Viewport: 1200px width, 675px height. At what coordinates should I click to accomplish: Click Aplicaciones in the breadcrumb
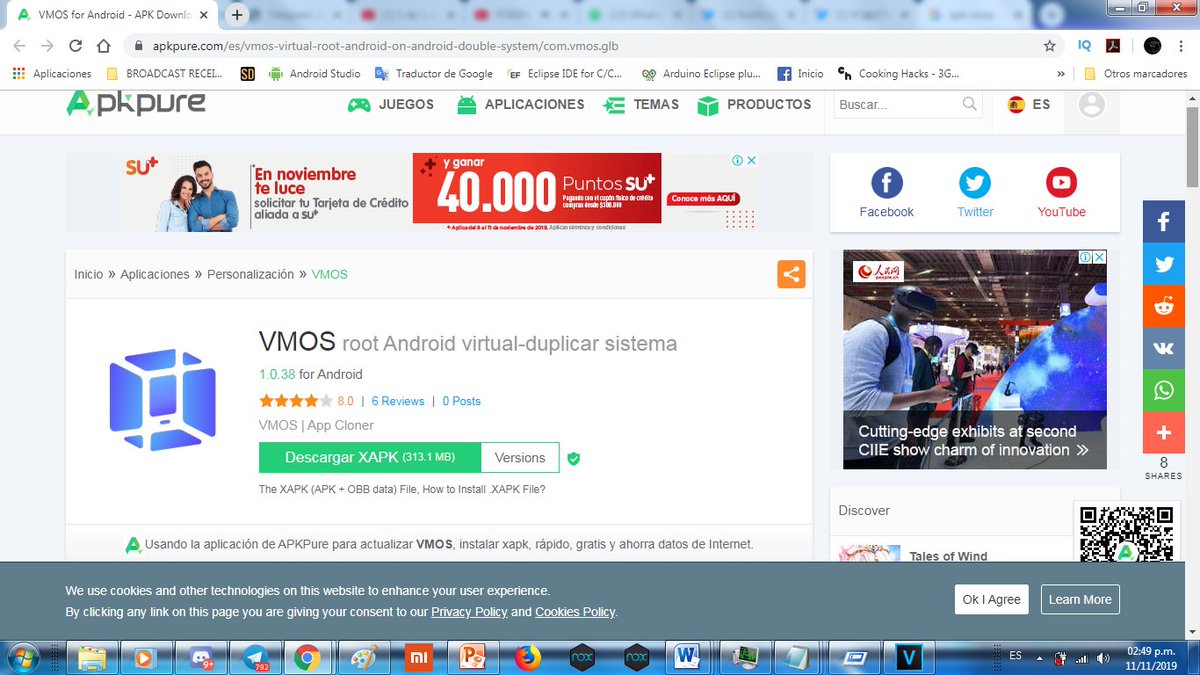click(155, 274)
